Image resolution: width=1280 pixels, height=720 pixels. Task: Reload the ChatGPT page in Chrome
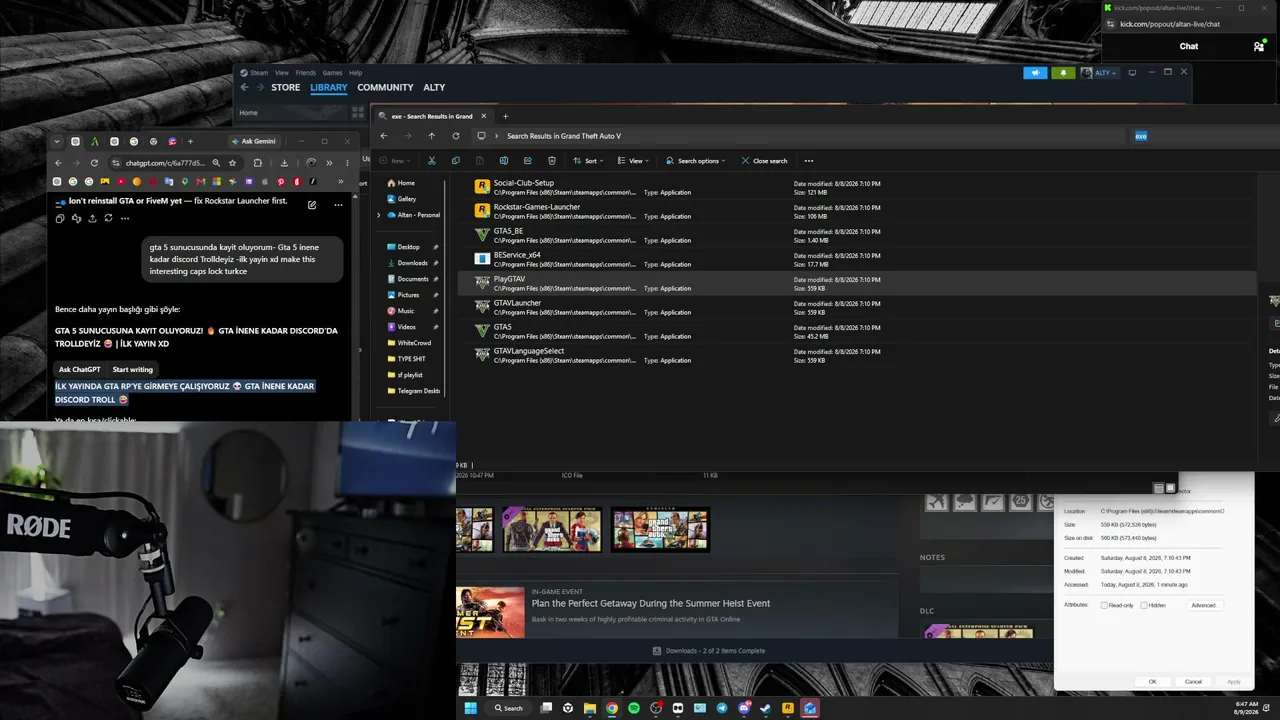coord(95,163)
